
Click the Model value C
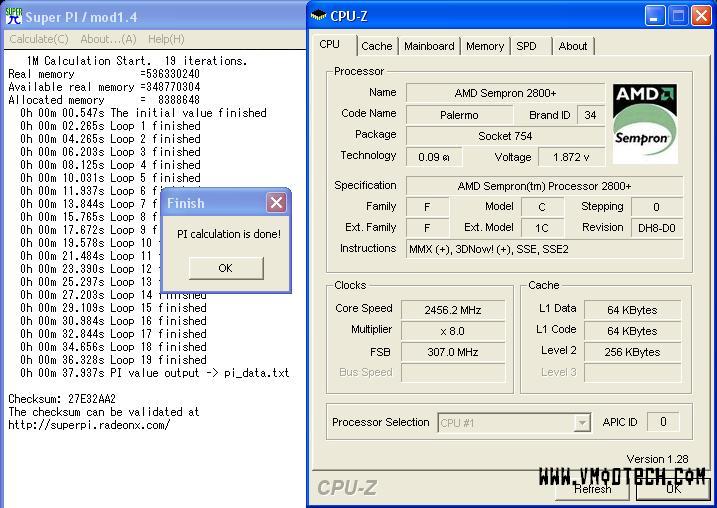(x=542, y=207)
